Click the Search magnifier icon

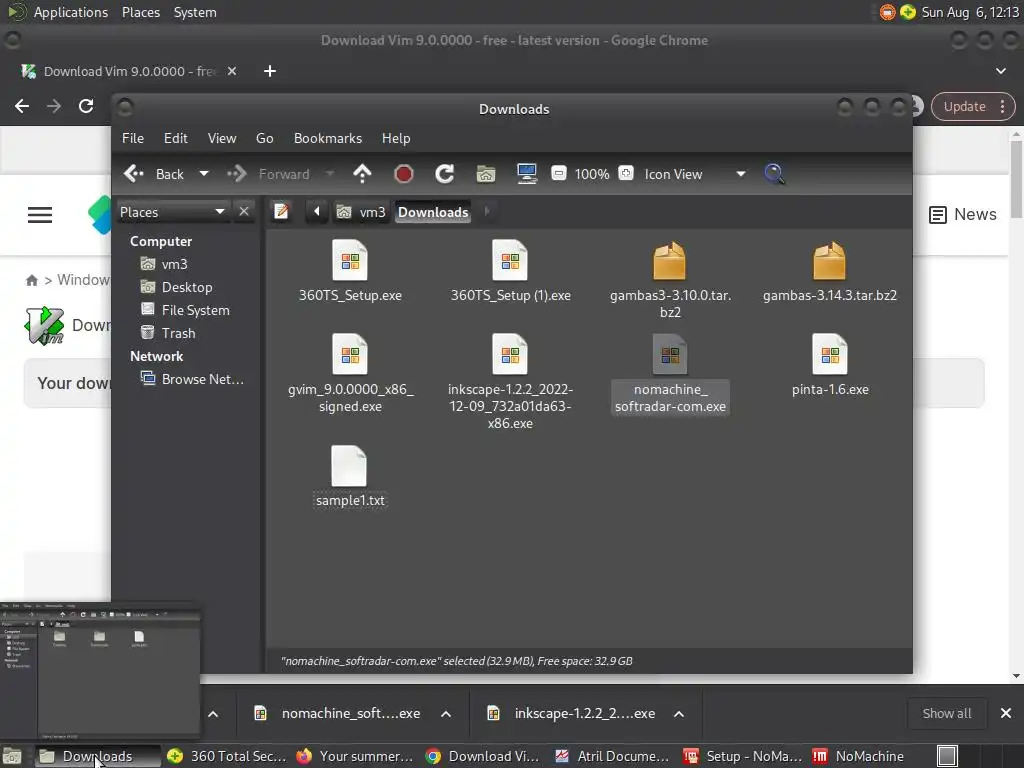(x=774, y=174)
